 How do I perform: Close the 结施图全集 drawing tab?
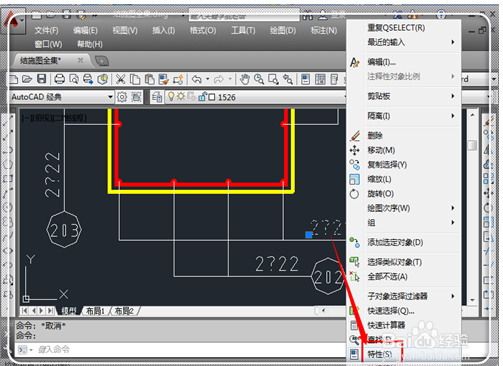80,60
